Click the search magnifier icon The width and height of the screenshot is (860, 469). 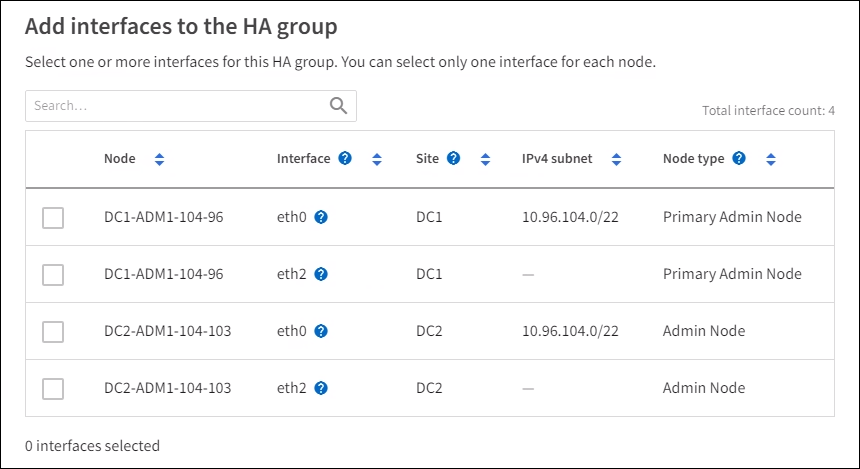[338, 106]
